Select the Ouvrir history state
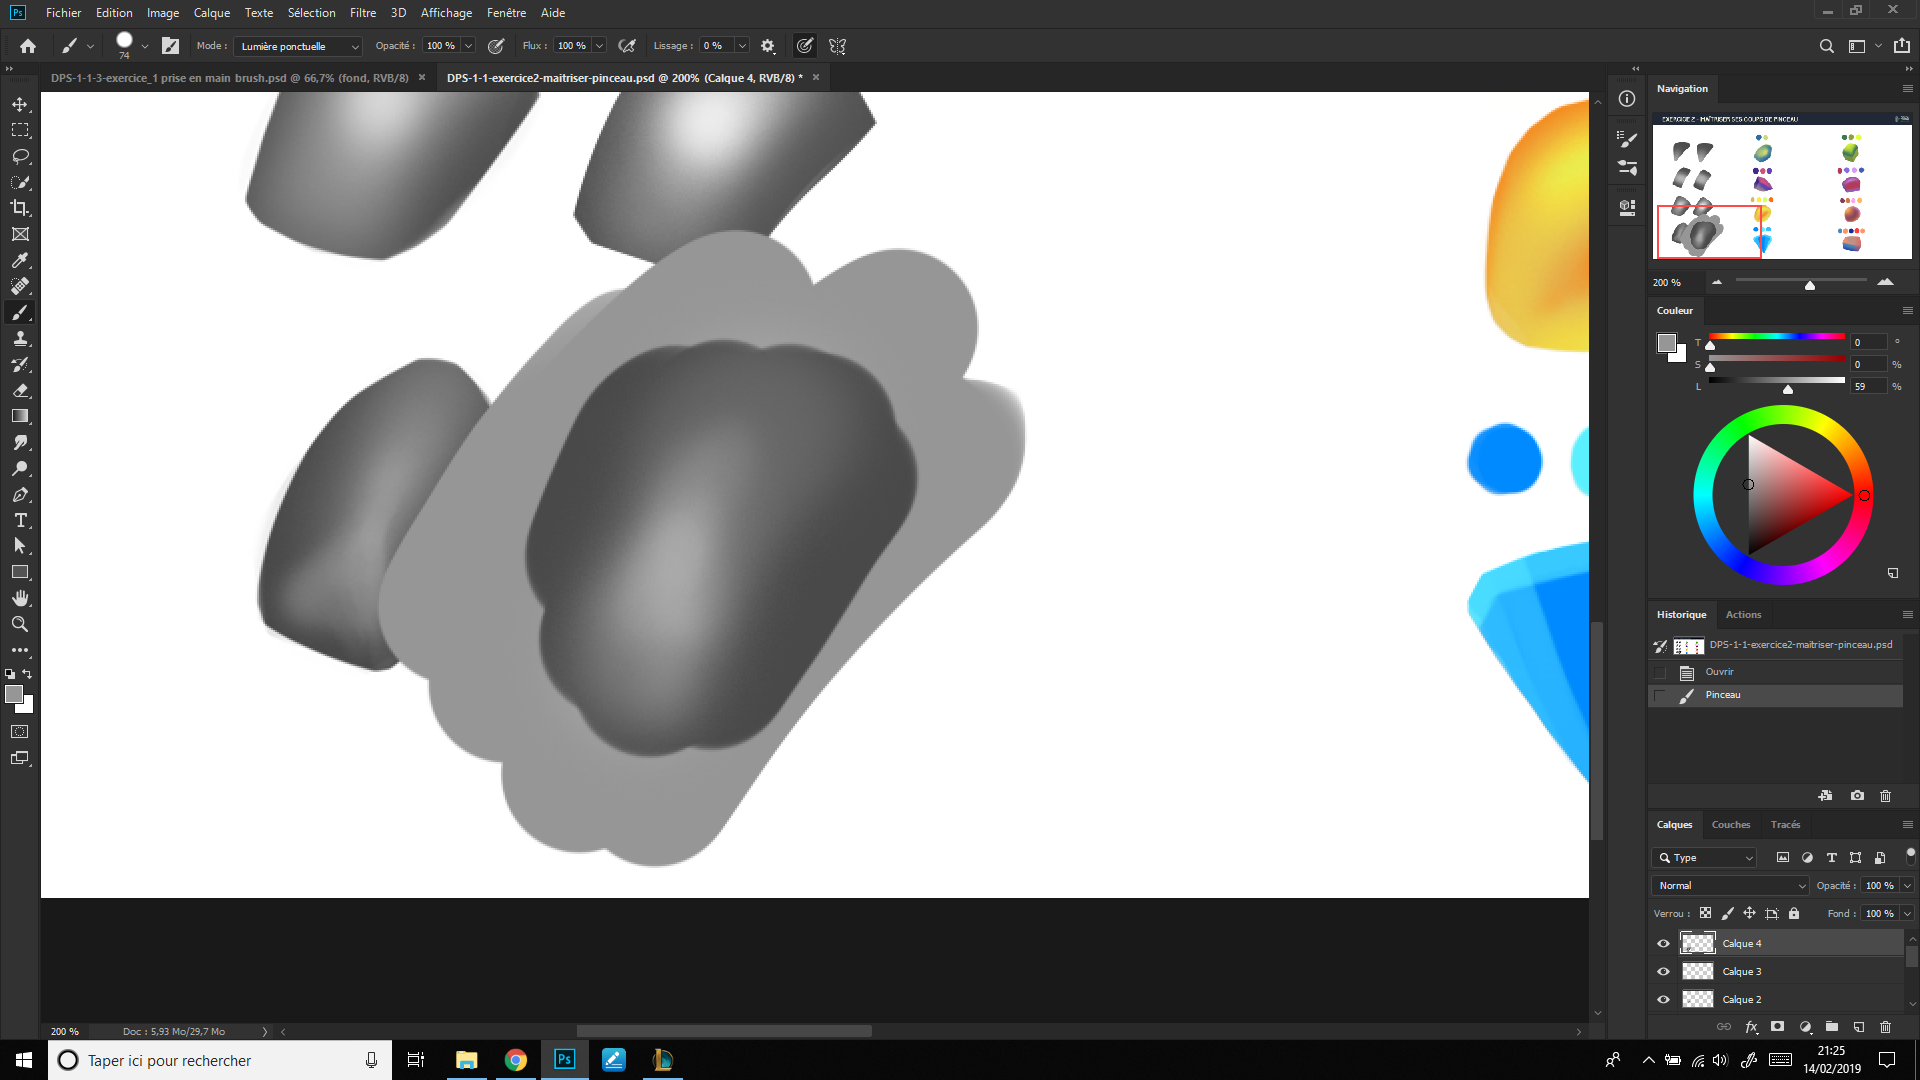Viewport: 1920px width, 1080px height. tap(1719, 672)
